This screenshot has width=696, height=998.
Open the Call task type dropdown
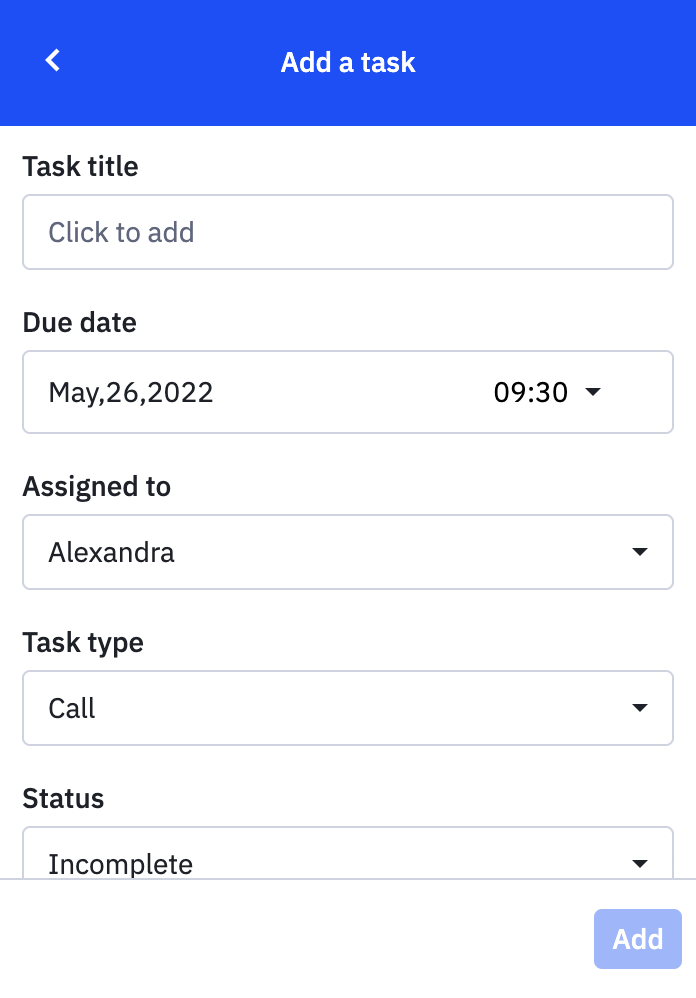click(x=348, y=708)
